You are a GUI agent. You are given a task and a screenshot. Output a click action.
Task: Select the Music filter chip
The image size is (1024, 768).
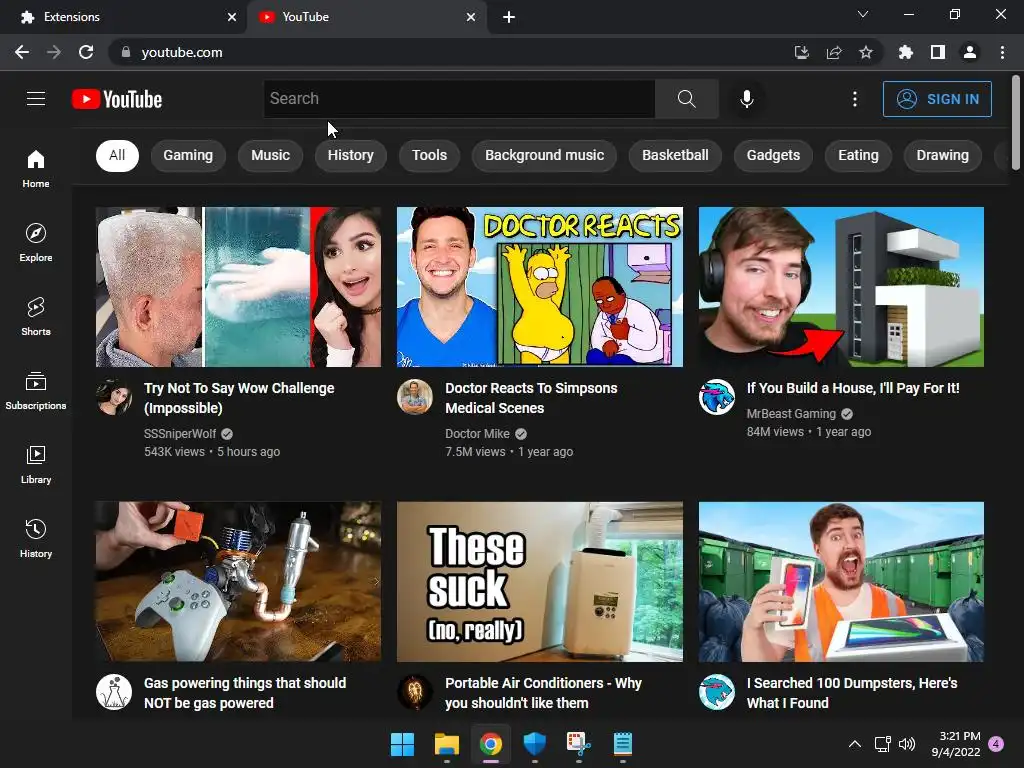point(270,155)
